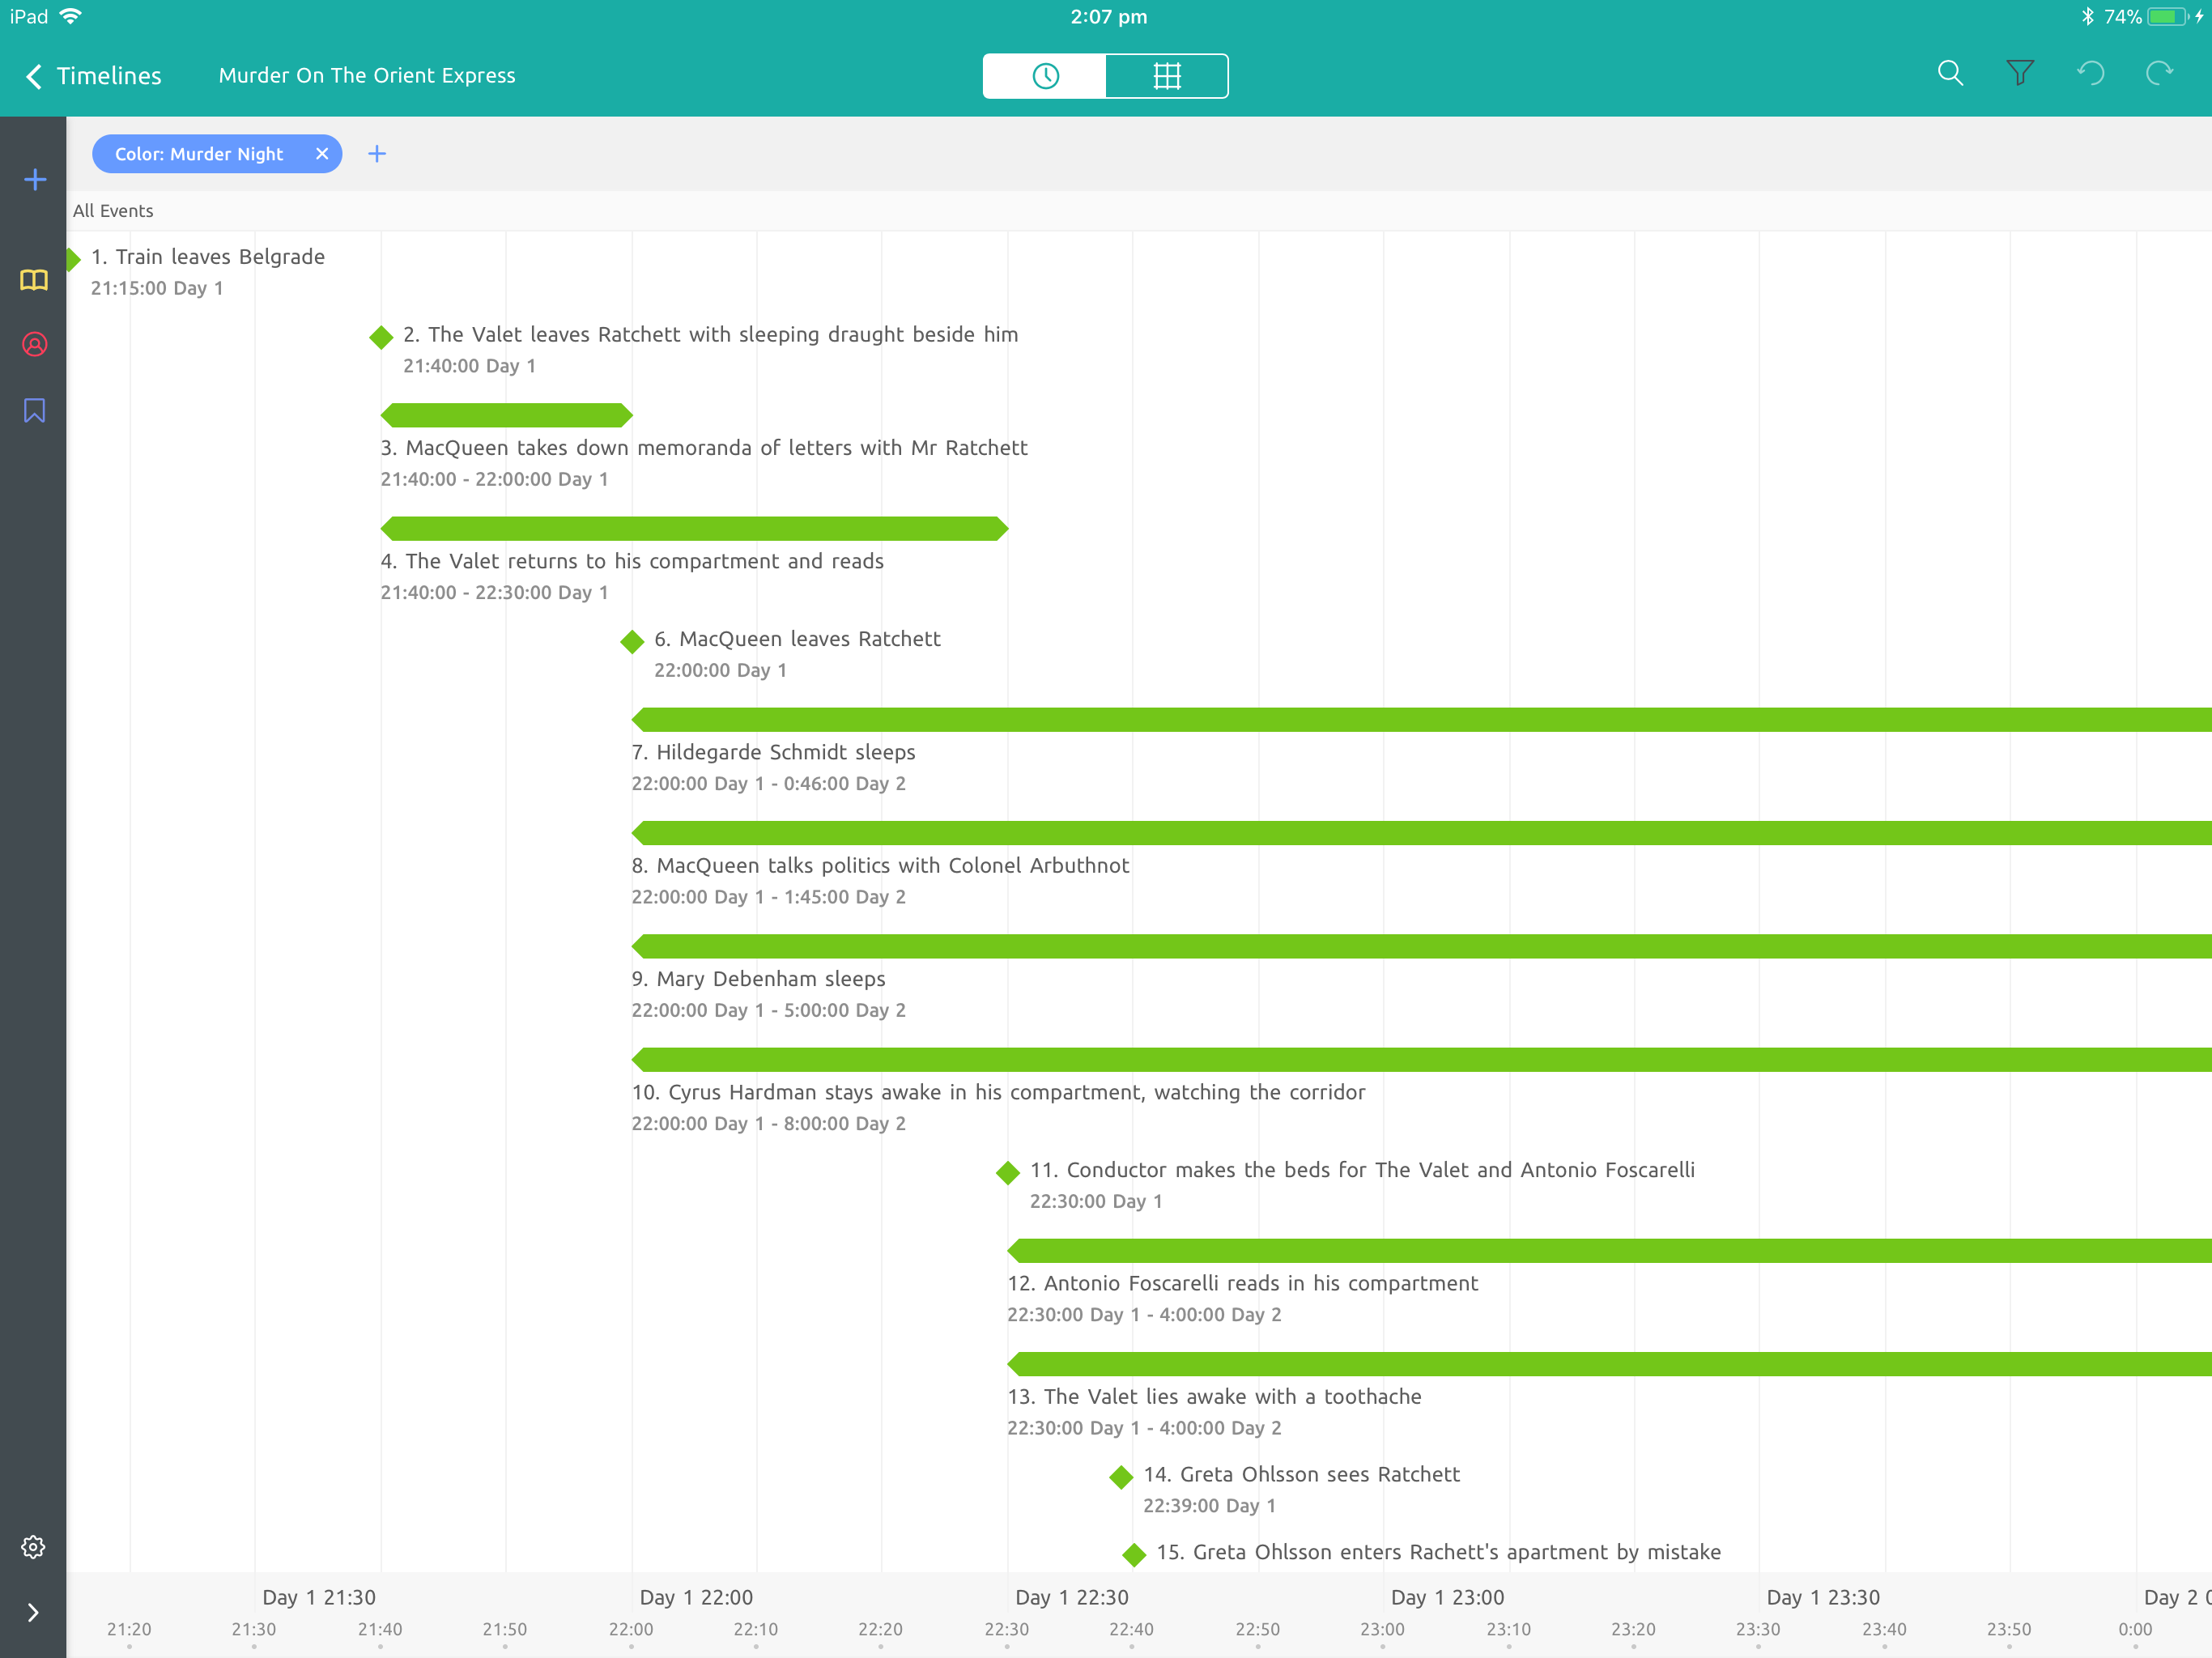Click '8. MacQueen talks politics' title
2212x1658 pixels.
(880, 866)
